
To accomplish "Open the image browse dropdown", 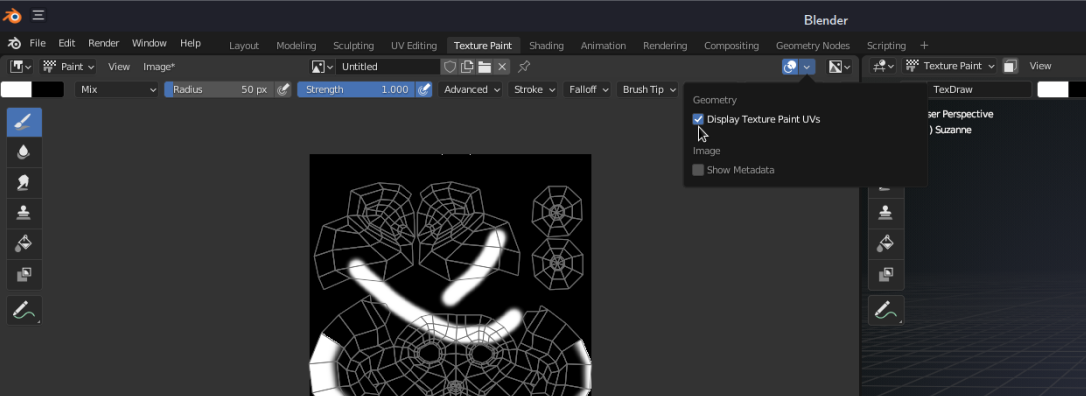I will pos(322,66).
